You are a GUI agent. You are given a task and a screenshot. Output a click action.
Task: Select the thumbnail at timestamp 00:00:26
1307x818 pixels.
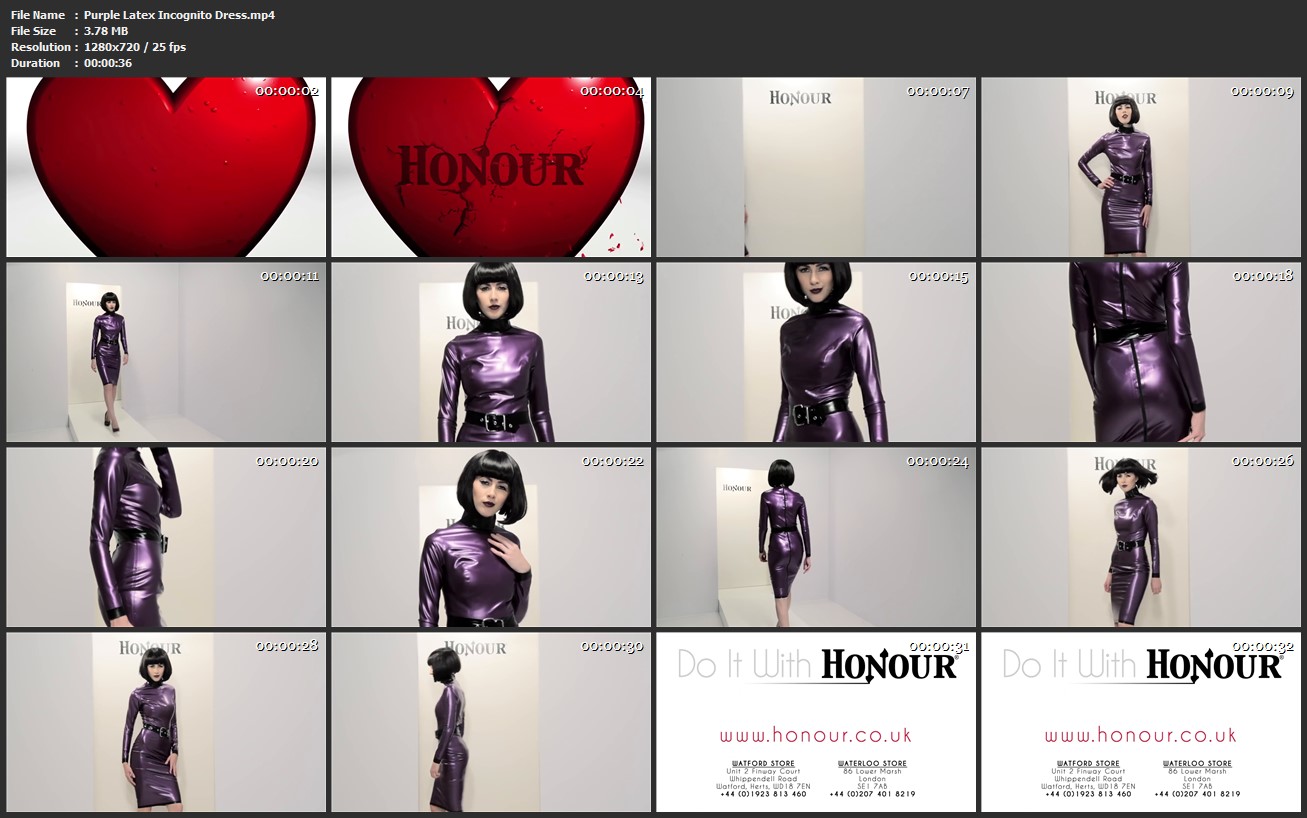coord(1141,537)
